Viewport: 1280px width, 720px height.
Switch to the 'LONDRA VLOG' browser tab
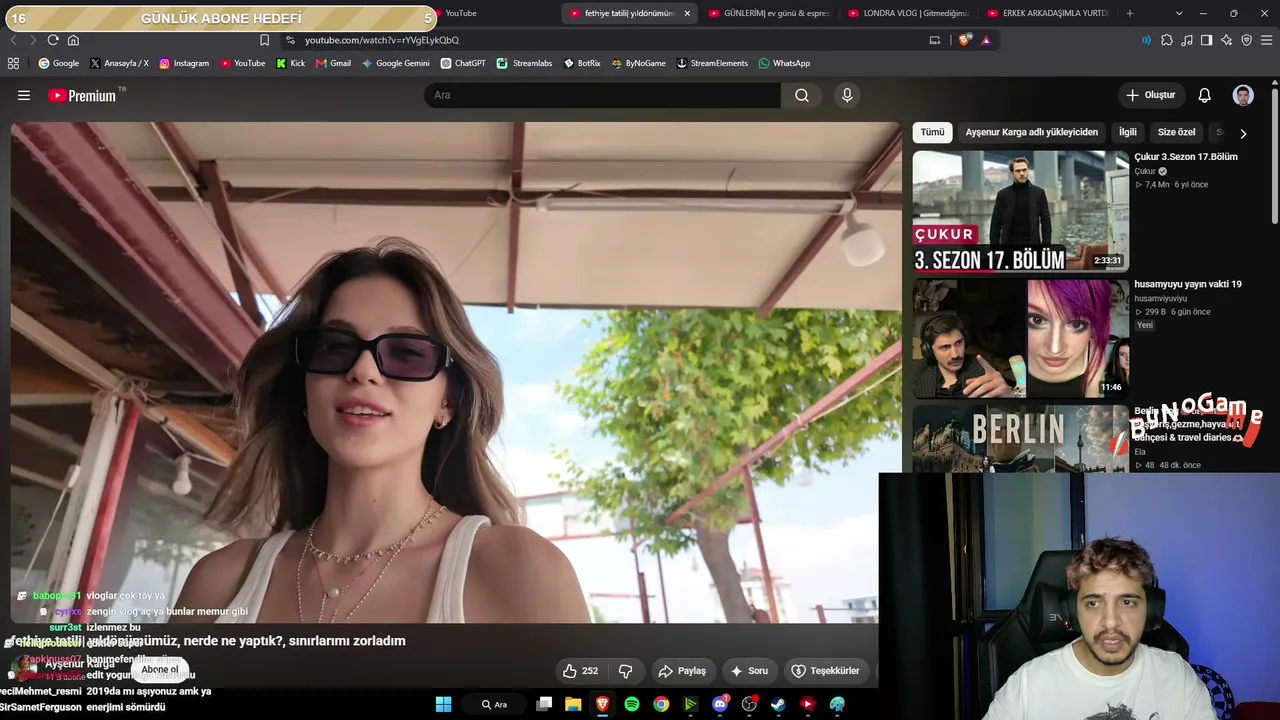(910, 13)
